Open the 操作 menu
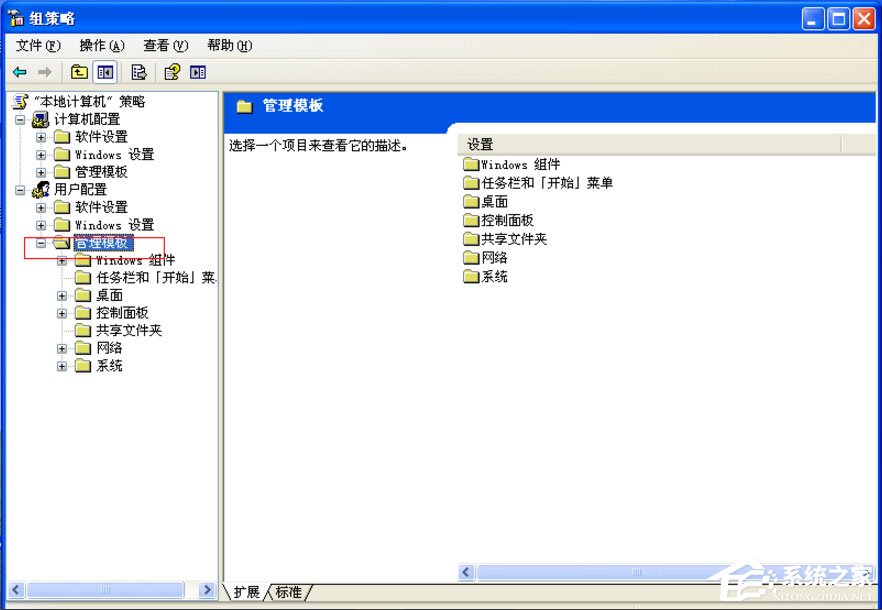Viewport: 882px width, 610px height. point(100,45)
